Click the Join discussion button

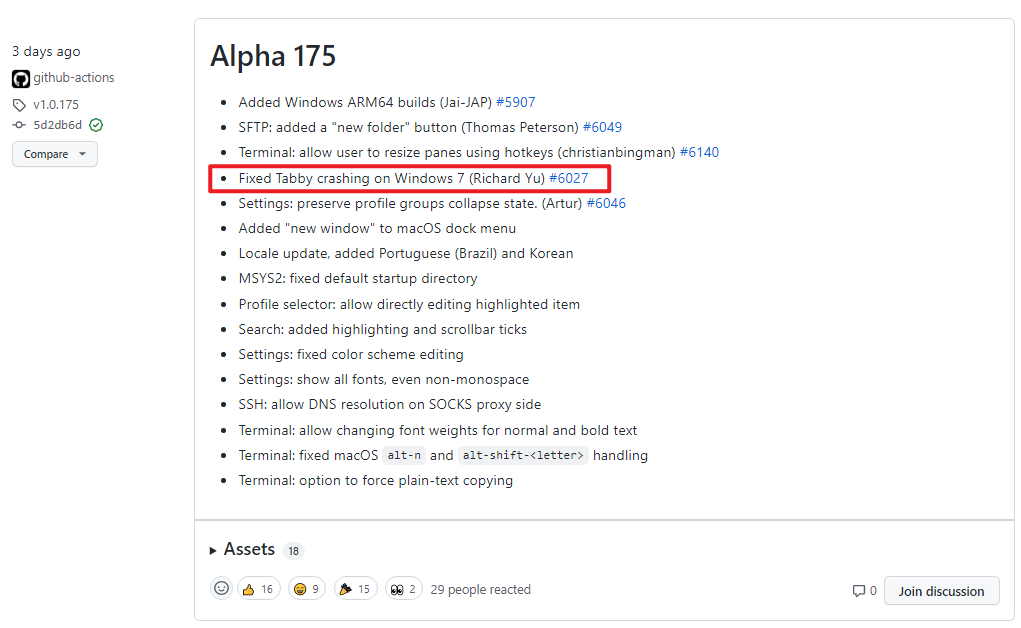tap(942, 591)
